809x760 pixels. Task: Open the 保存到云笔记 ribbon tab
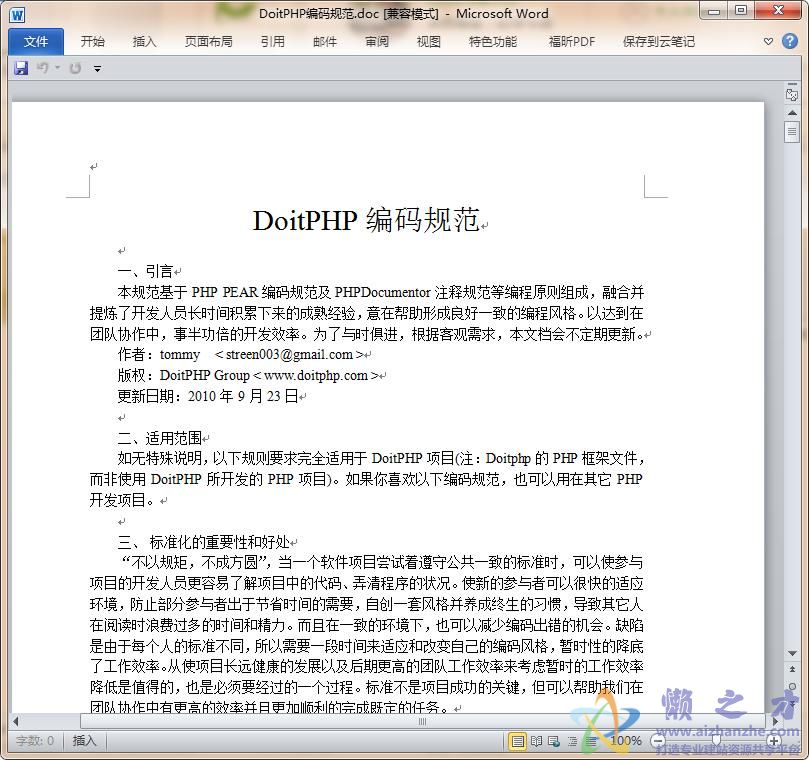(659, 41)
